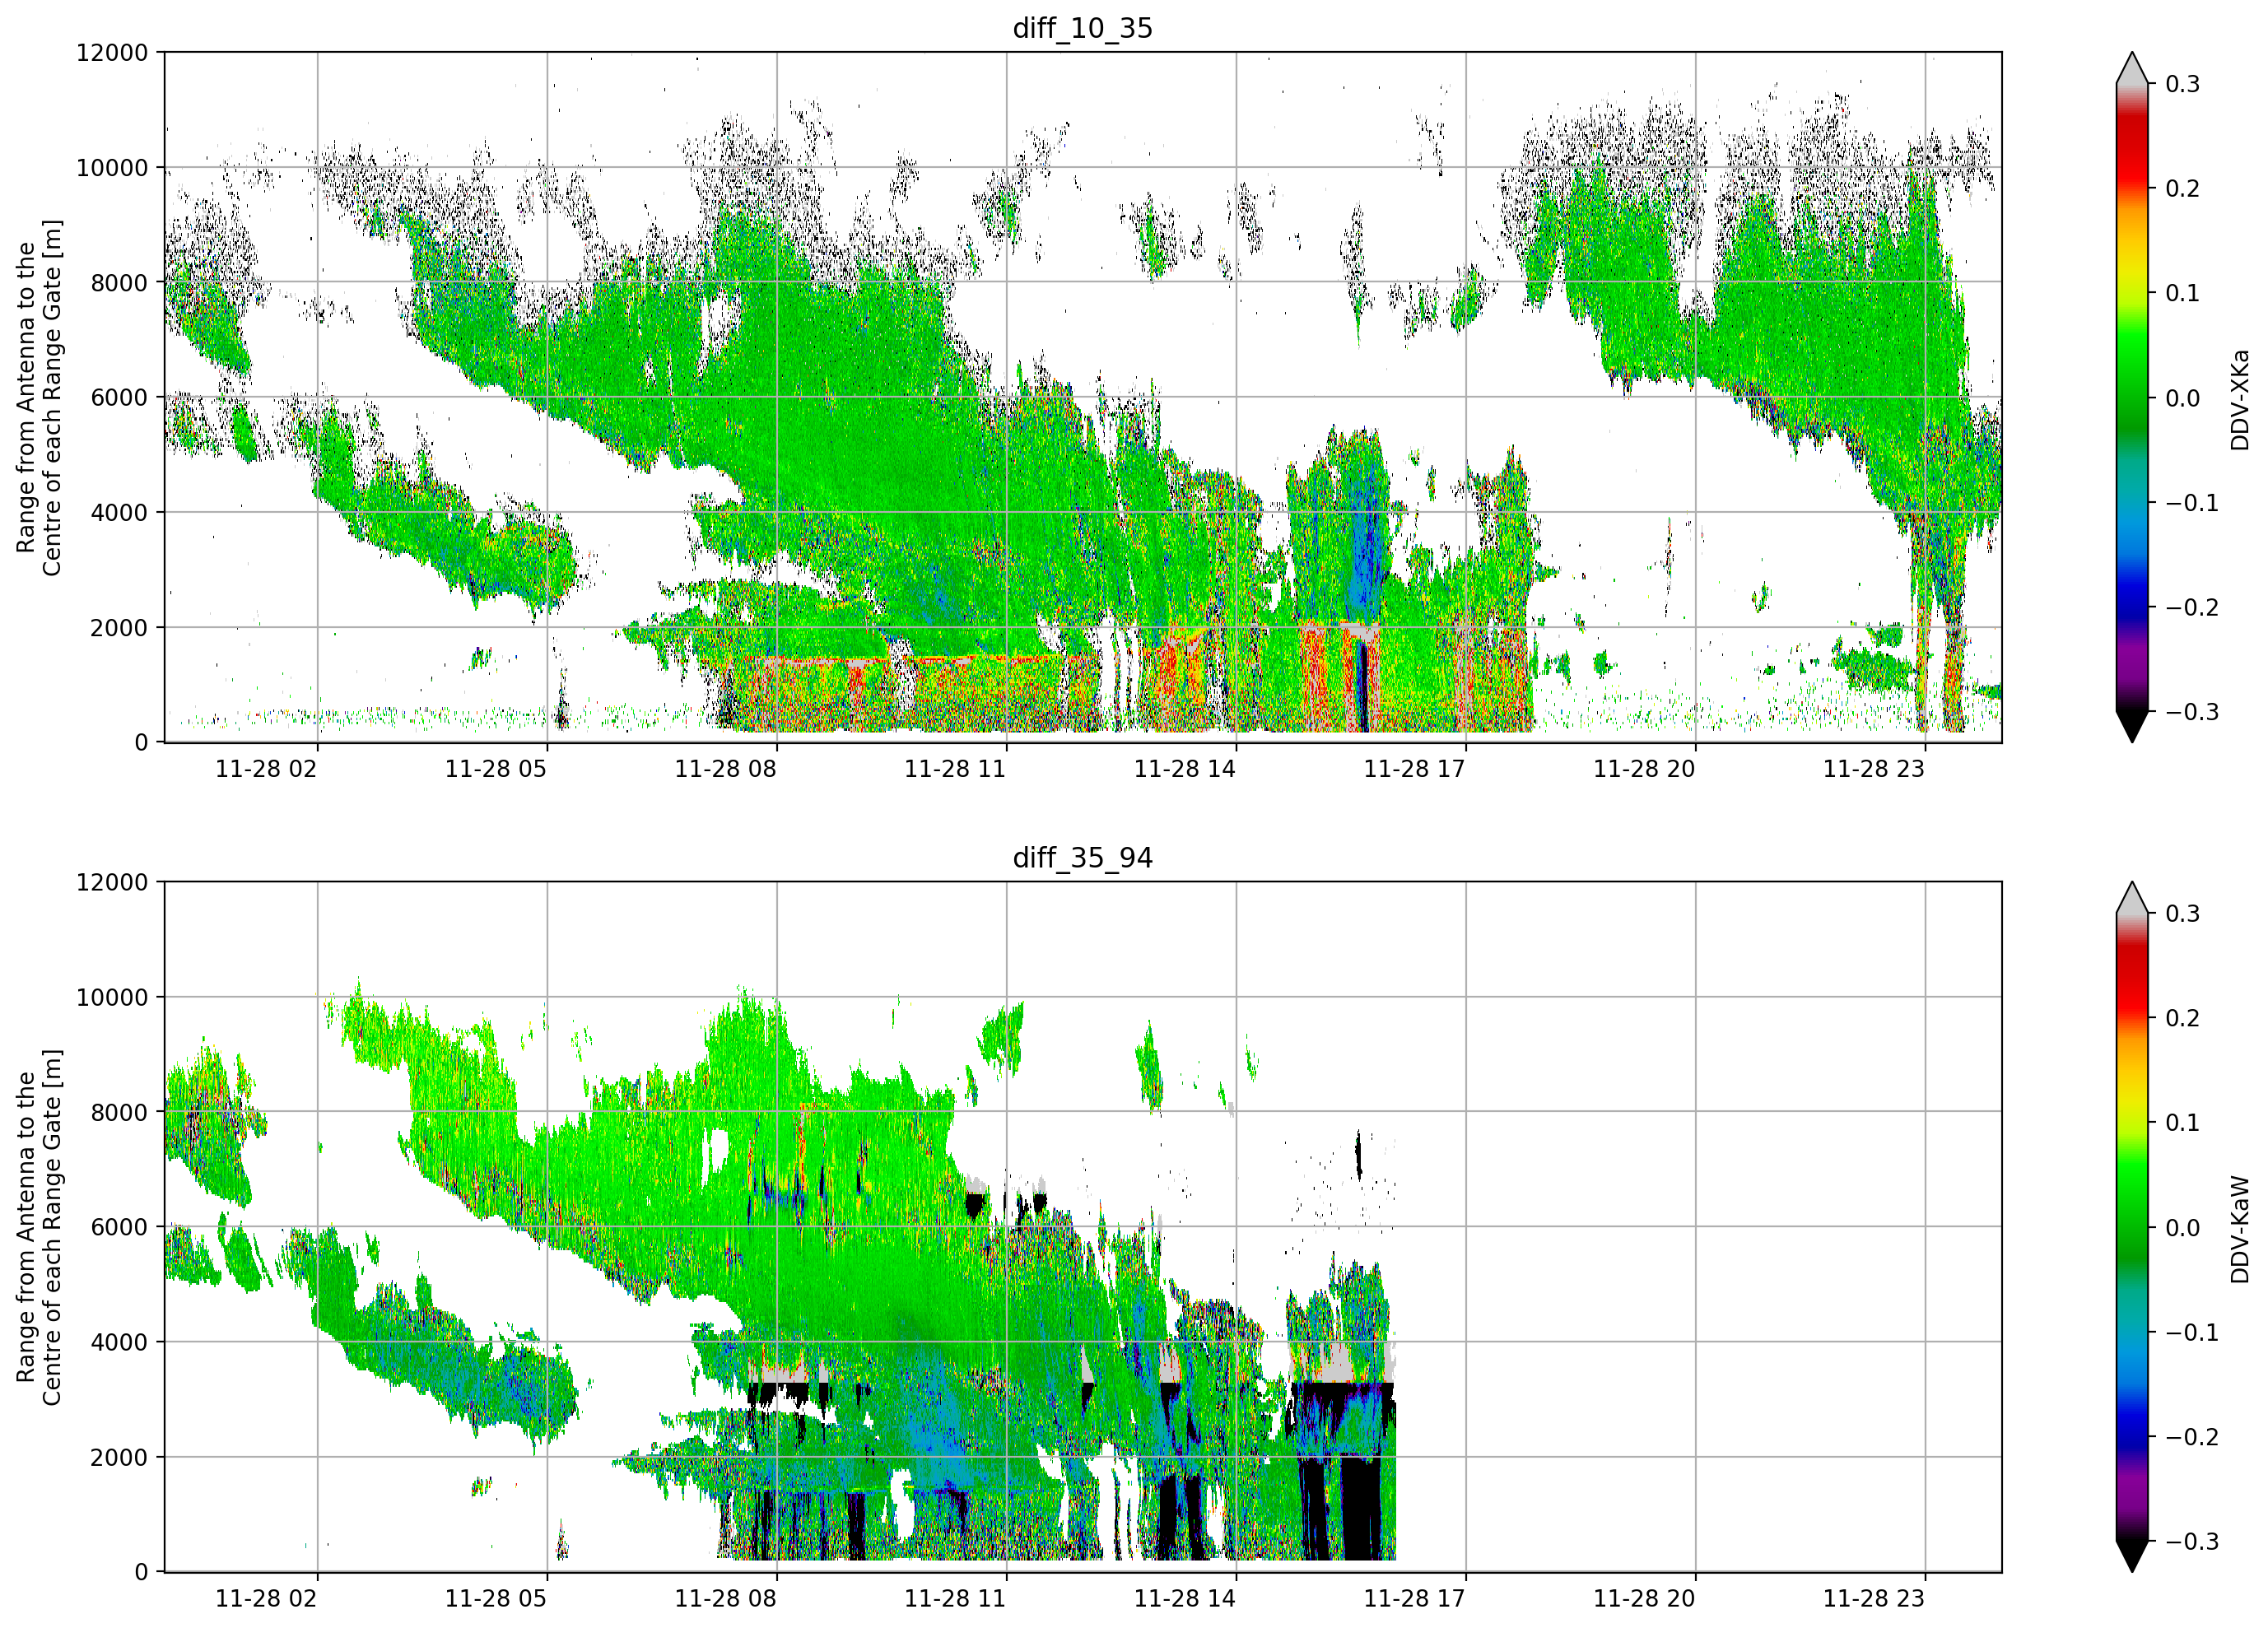Pick the 11-28 02 tick under diff_35_94
The image size is (2268, 1628).
[x=266, y=1599]
